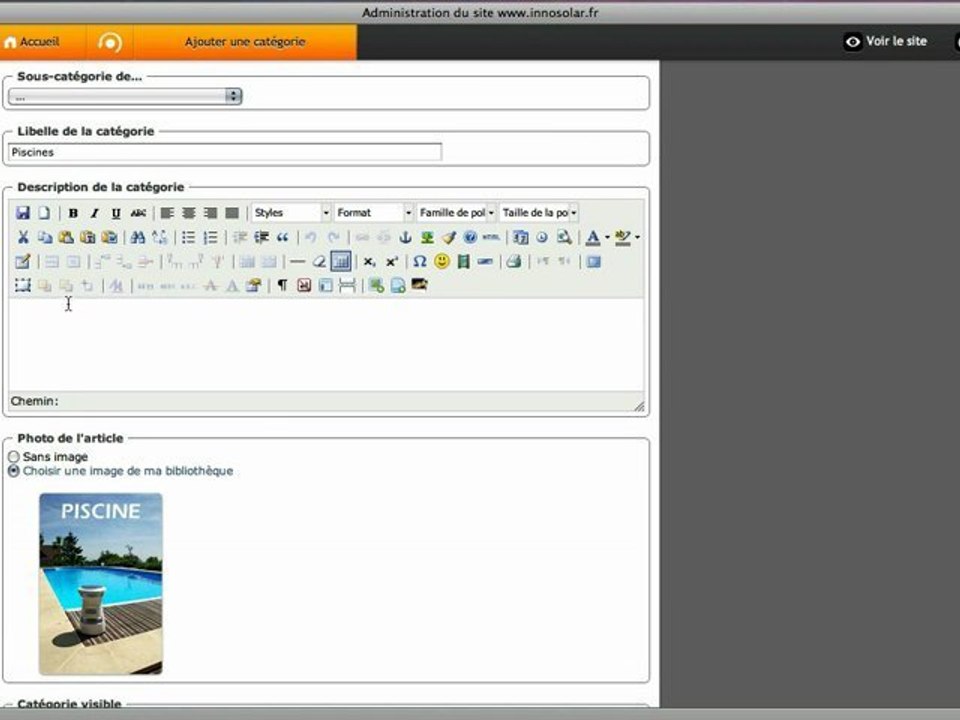
Task: Click the Ajouter une catégorie tab
Action: tap(245, 42)
